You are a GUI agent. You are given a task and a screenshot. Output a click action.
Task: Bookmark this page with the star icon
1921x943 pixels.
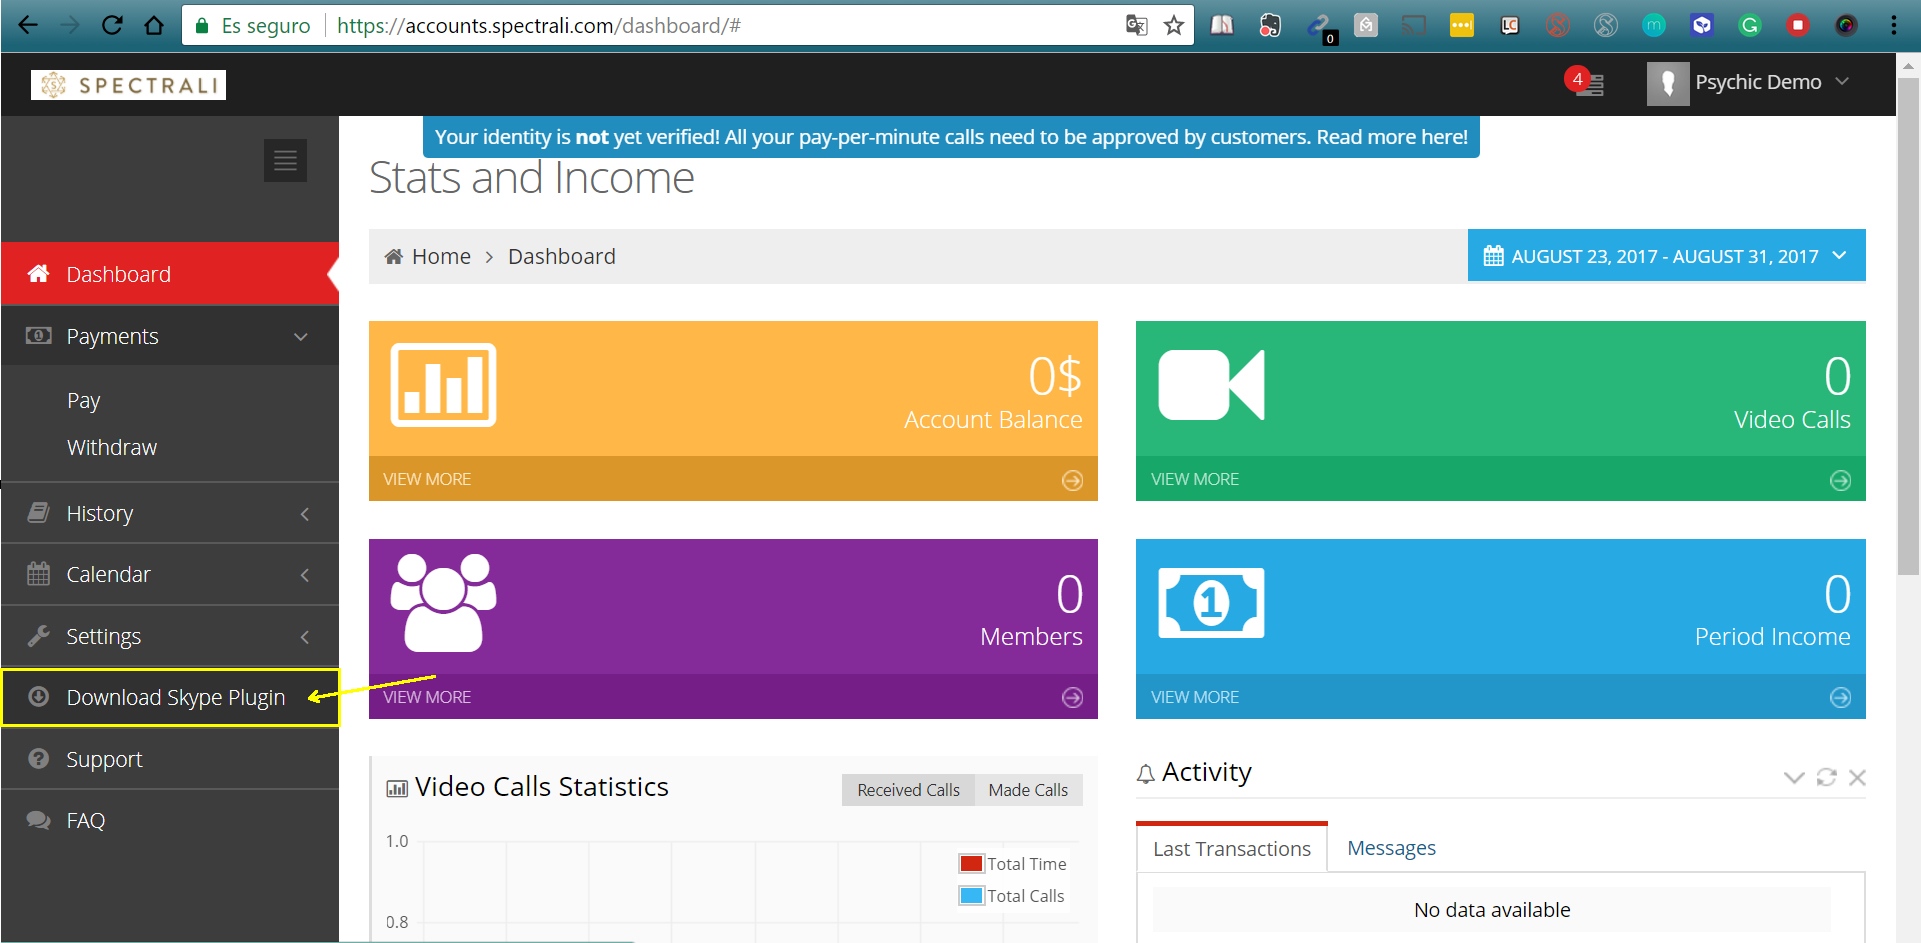point(1174,26)
